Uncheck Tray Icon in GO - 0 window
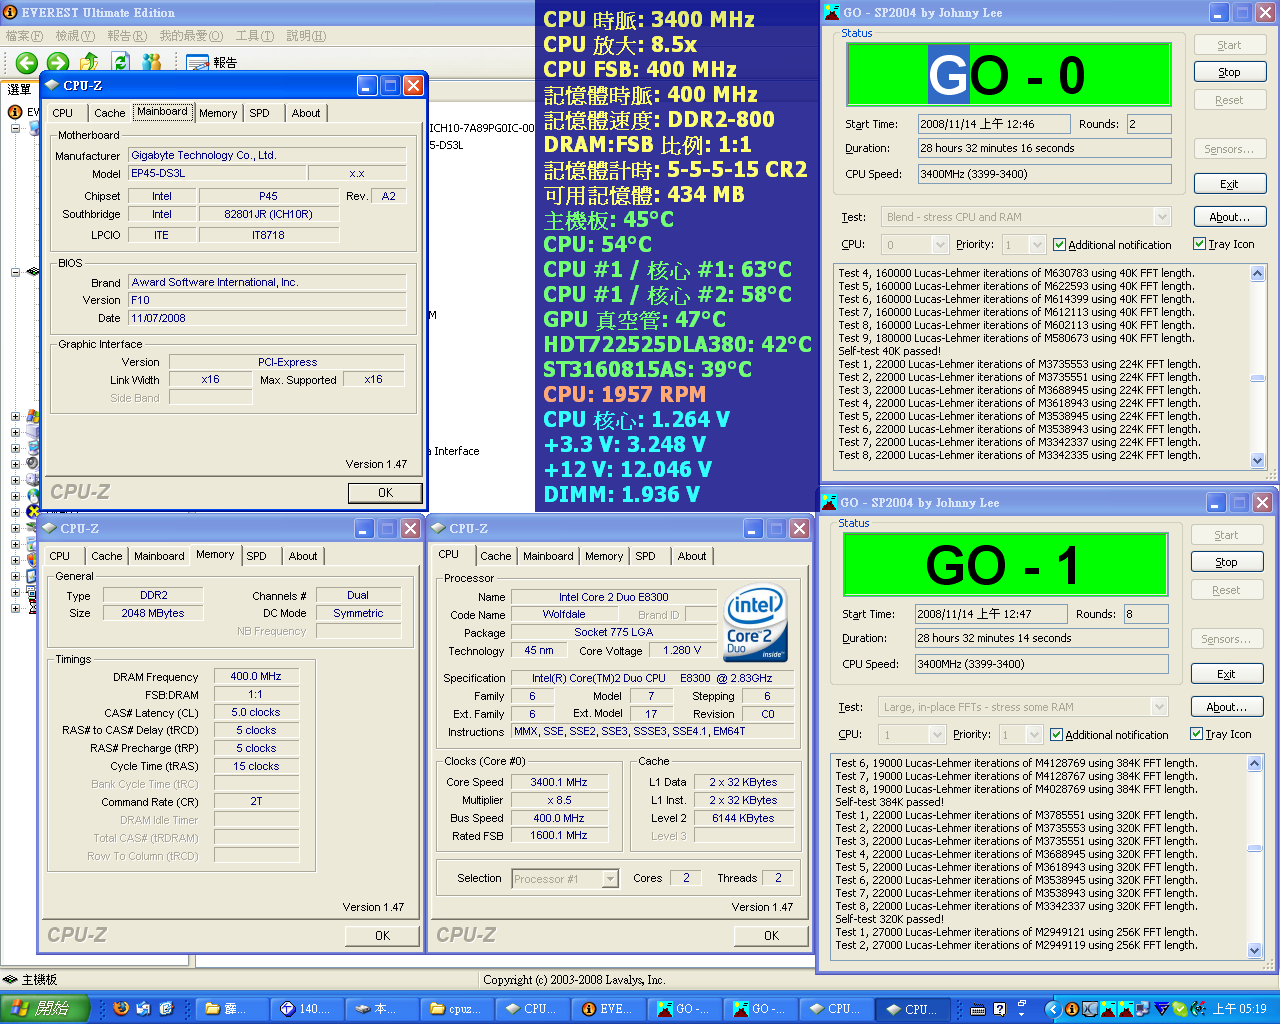The width and height of the screenshot is (1280, 1024). tap(1200, 244)
